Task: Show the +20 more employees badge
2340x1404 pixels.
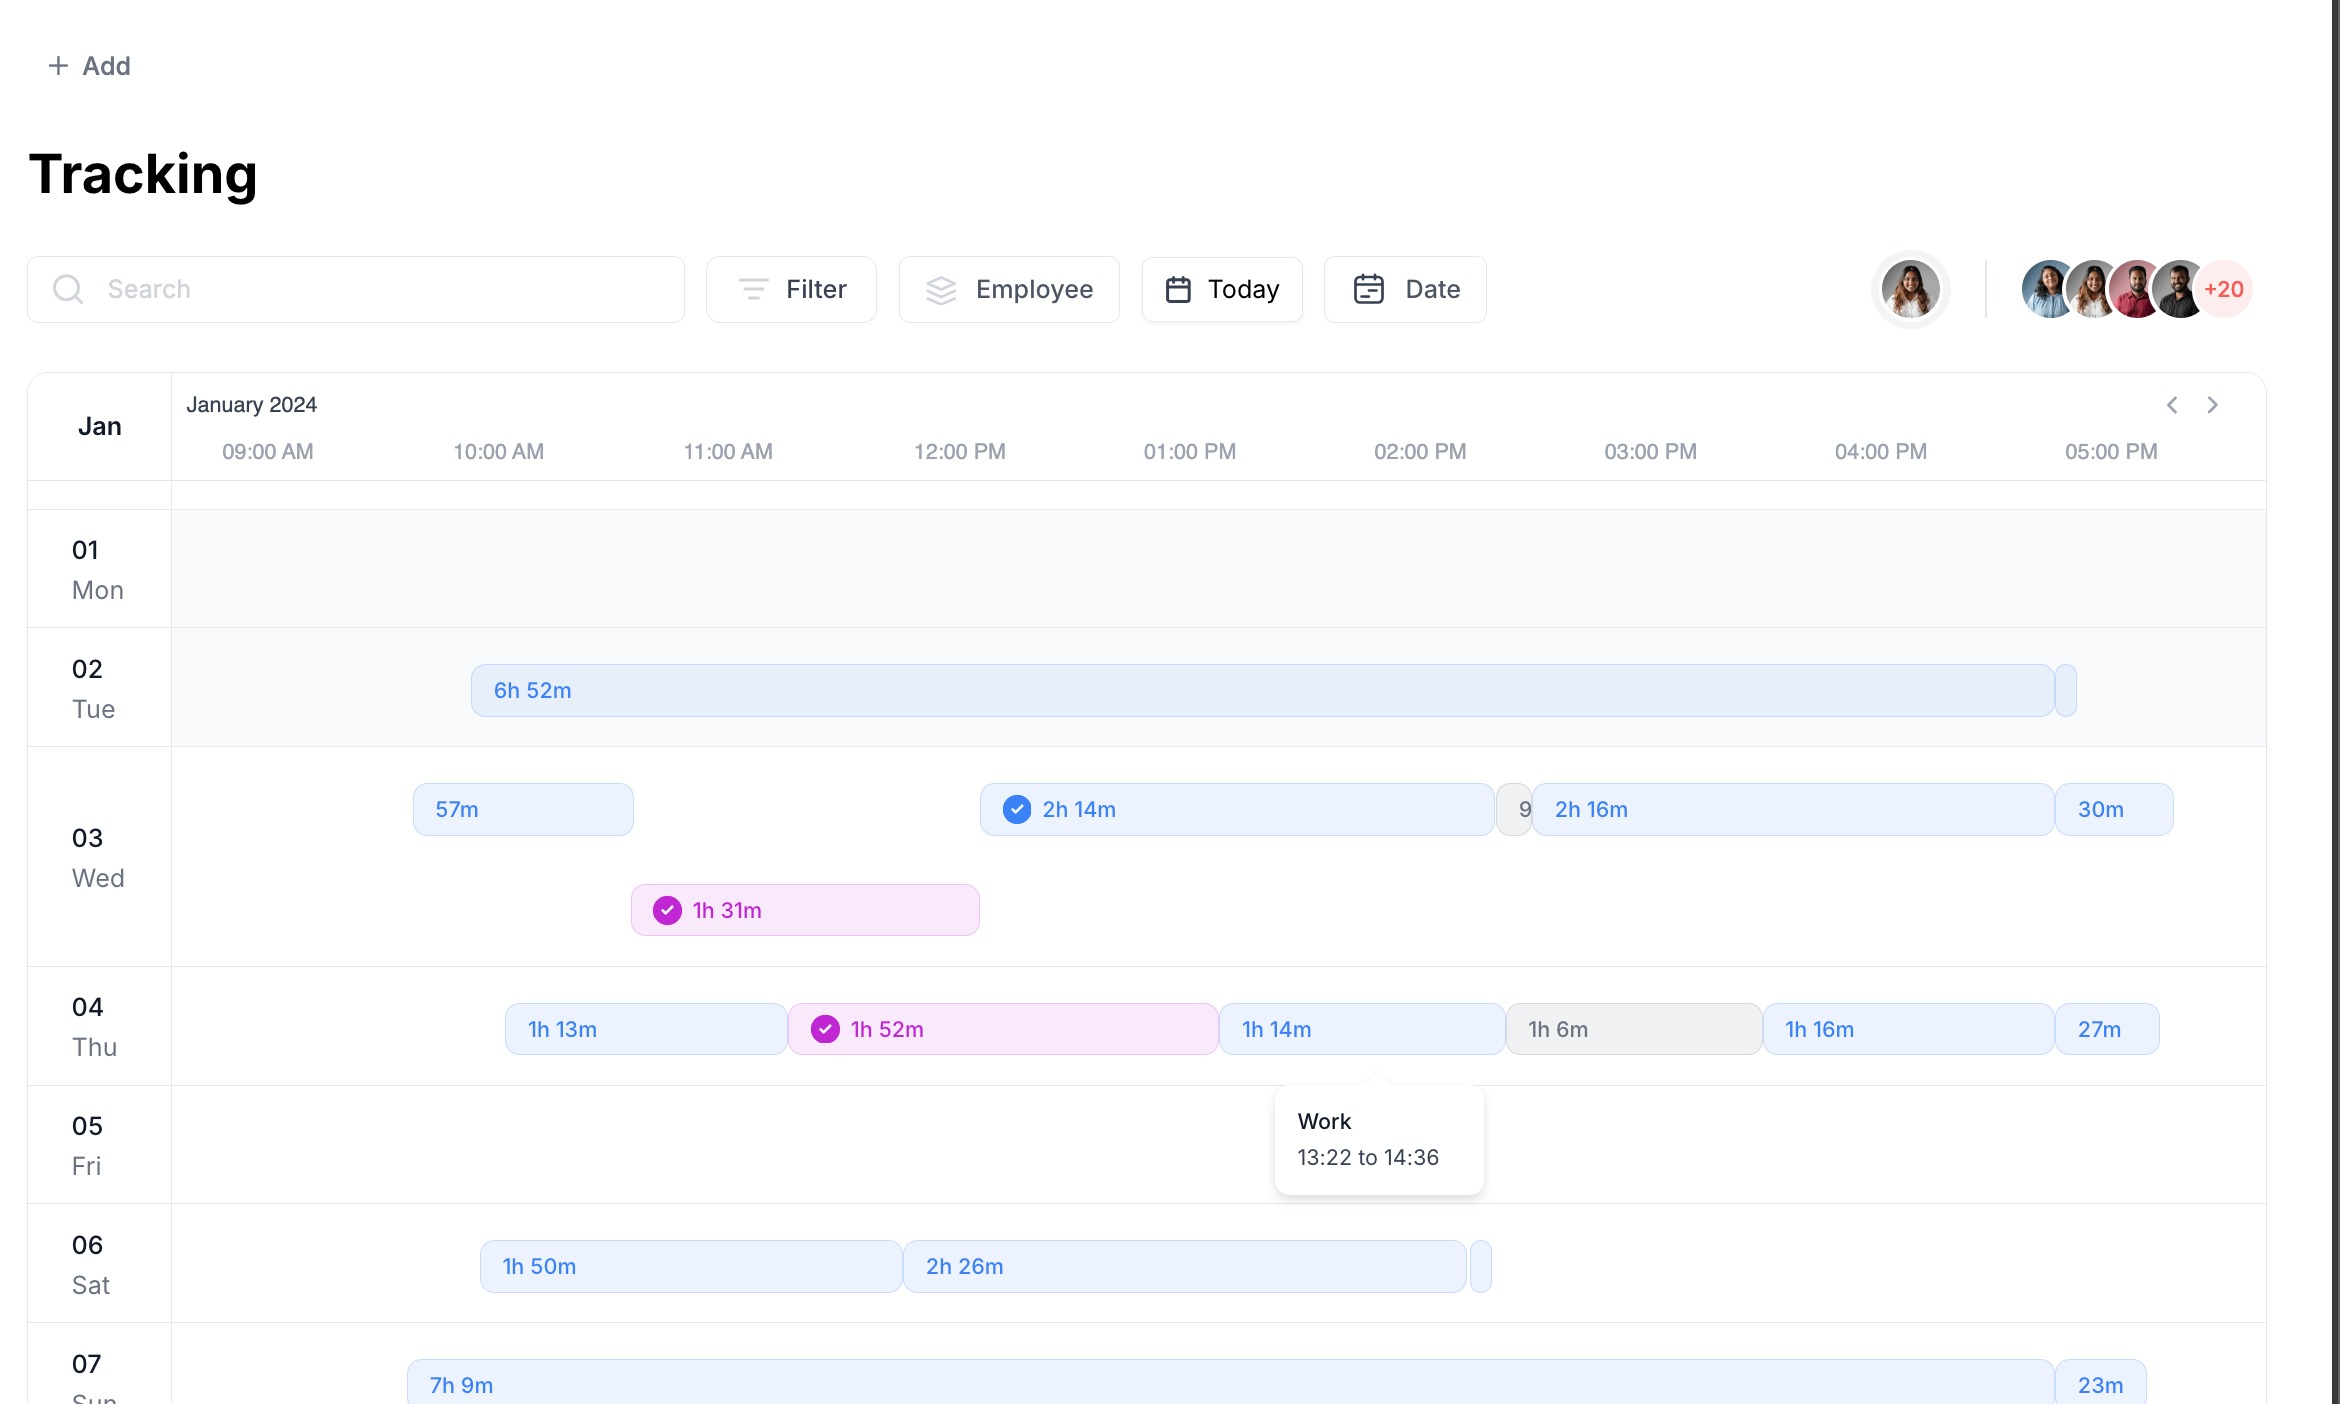Action: click(x=2224, y=289)
